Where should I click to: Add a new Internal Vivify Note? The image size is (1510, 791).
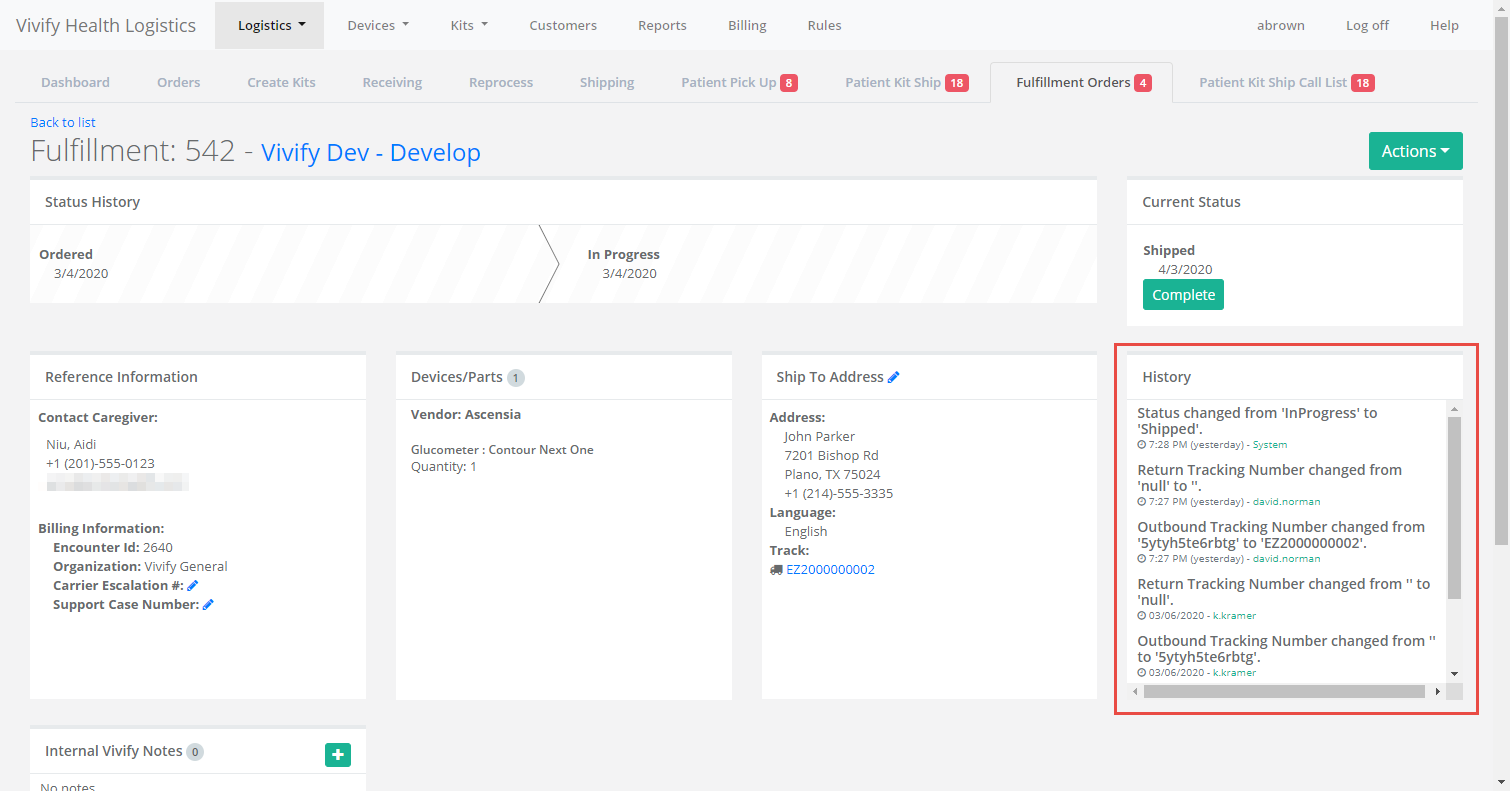338,755
